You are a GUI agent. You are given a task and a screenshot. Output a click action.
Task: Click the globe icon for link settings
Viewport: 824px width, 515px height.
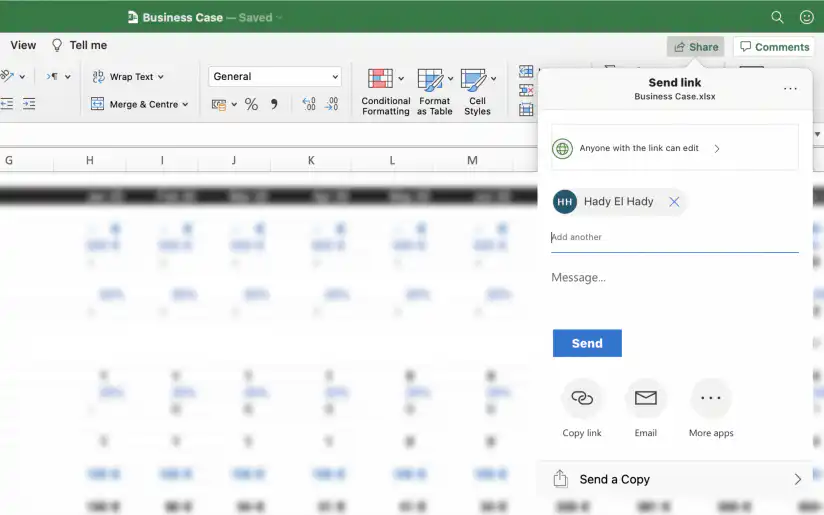pyautogui.click(x=562, y=149)
